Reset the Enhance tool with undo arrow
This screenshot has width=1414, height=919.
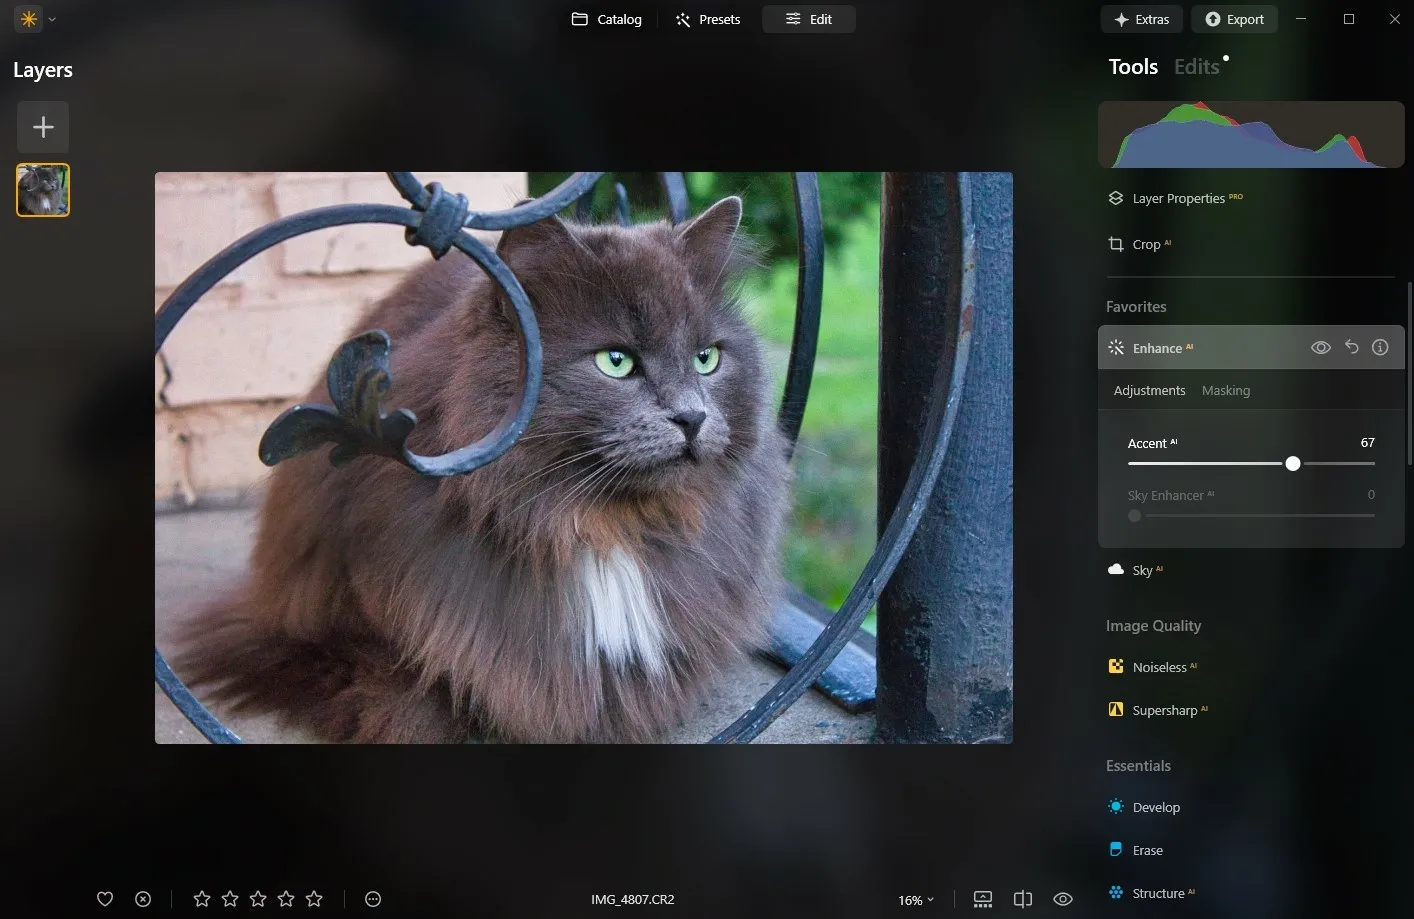pos(1351,347)
